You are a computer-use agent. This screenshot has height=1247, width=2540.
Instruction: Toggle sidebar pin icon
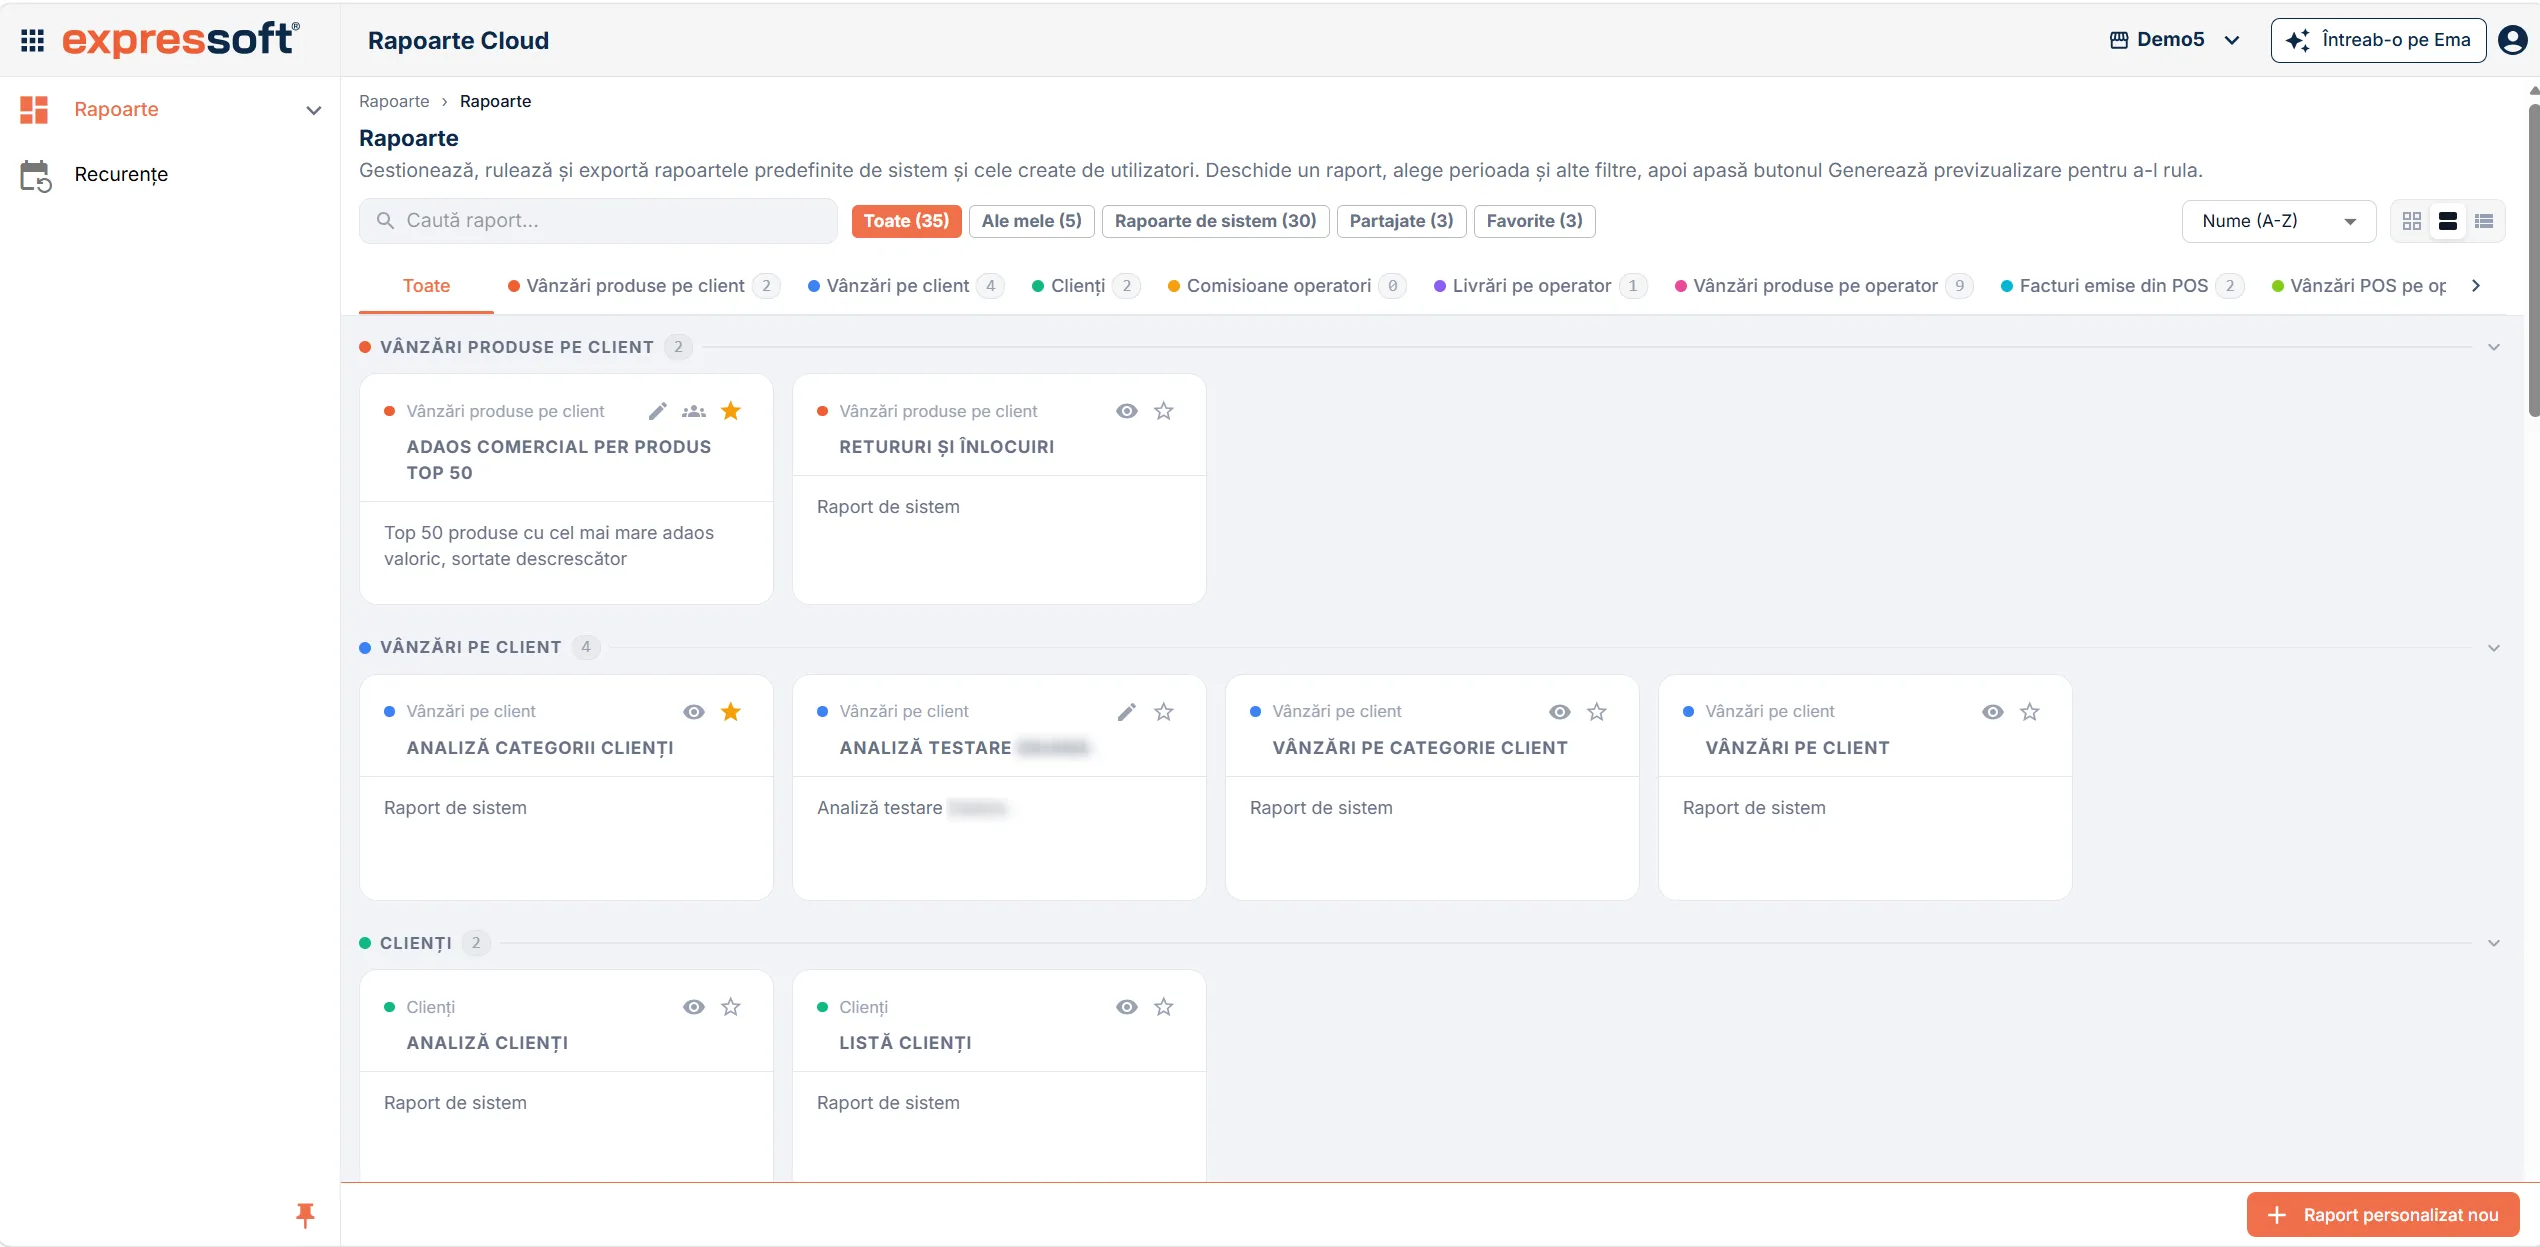(x=305, y=1215)
